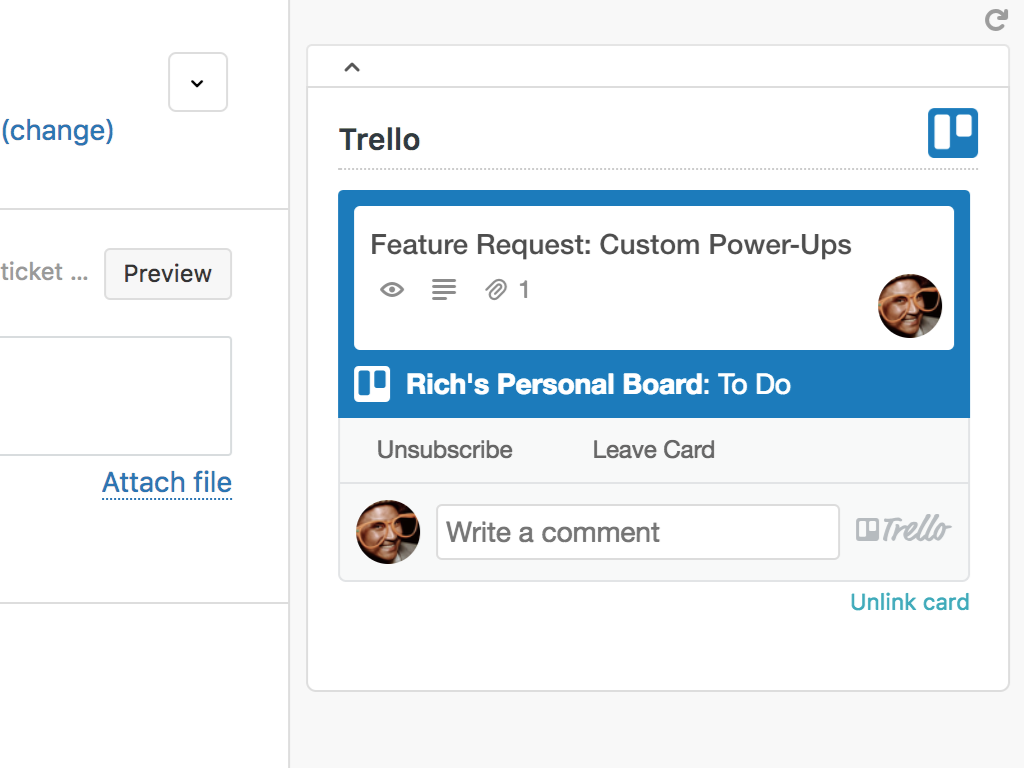
Task: Click the Unlink card link
Action: [909, 602]
